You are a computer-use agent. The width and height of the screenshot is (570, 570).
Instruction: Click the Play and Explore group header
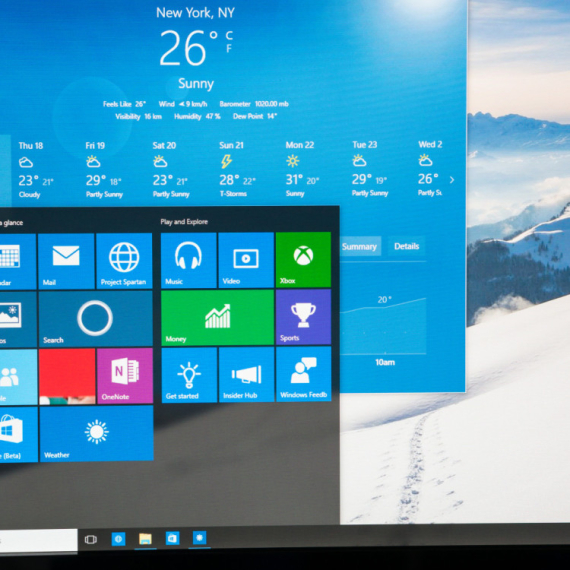coord(184,221)
